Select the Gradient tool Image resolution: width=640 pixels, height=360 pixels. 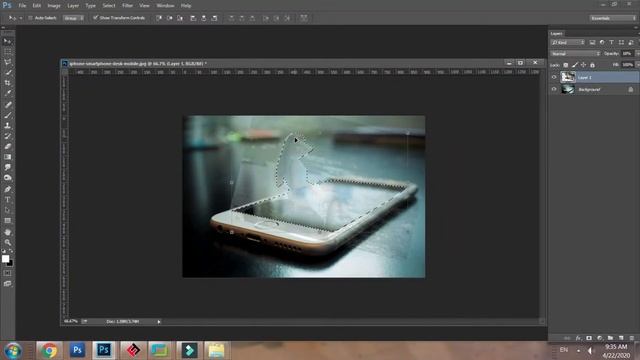click(7, 157)
